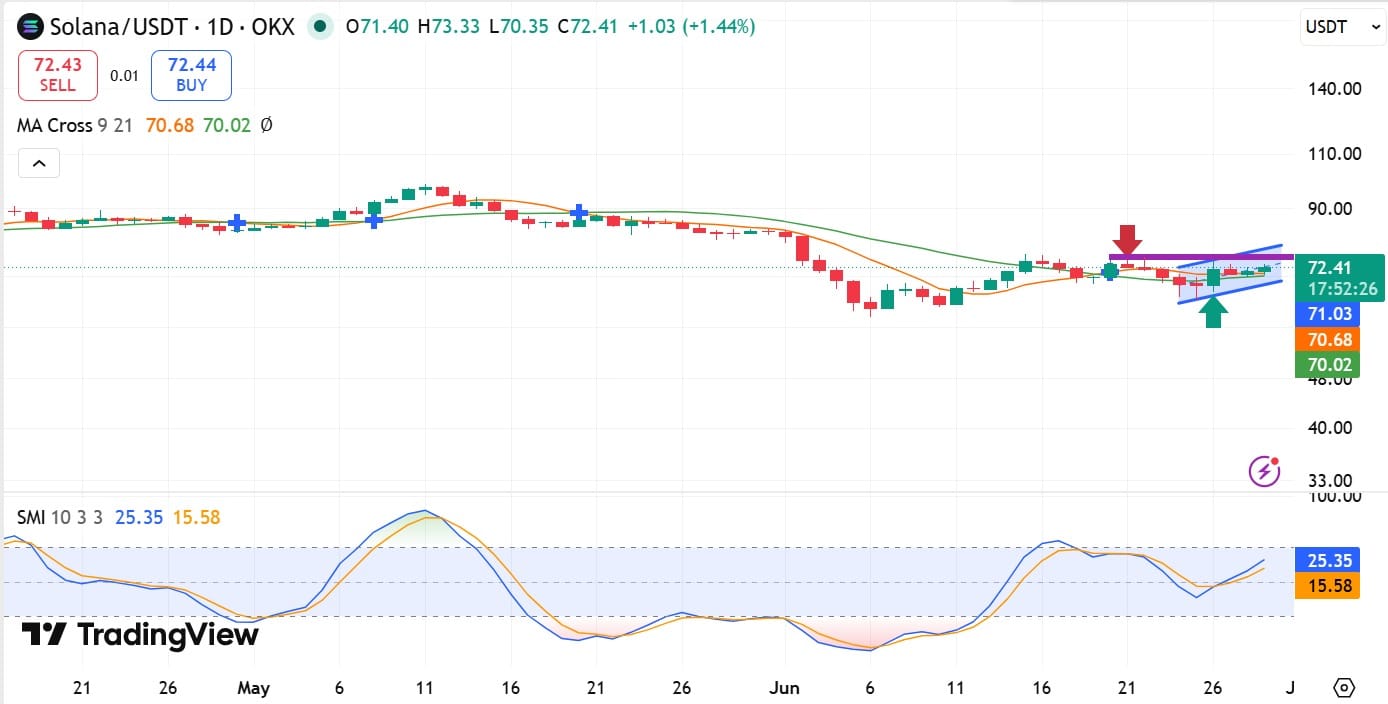The image size is (1388, 704).
Task: Click the green 70.02 price axis label
Action: pyautogui.click(x=1329, y=365)
